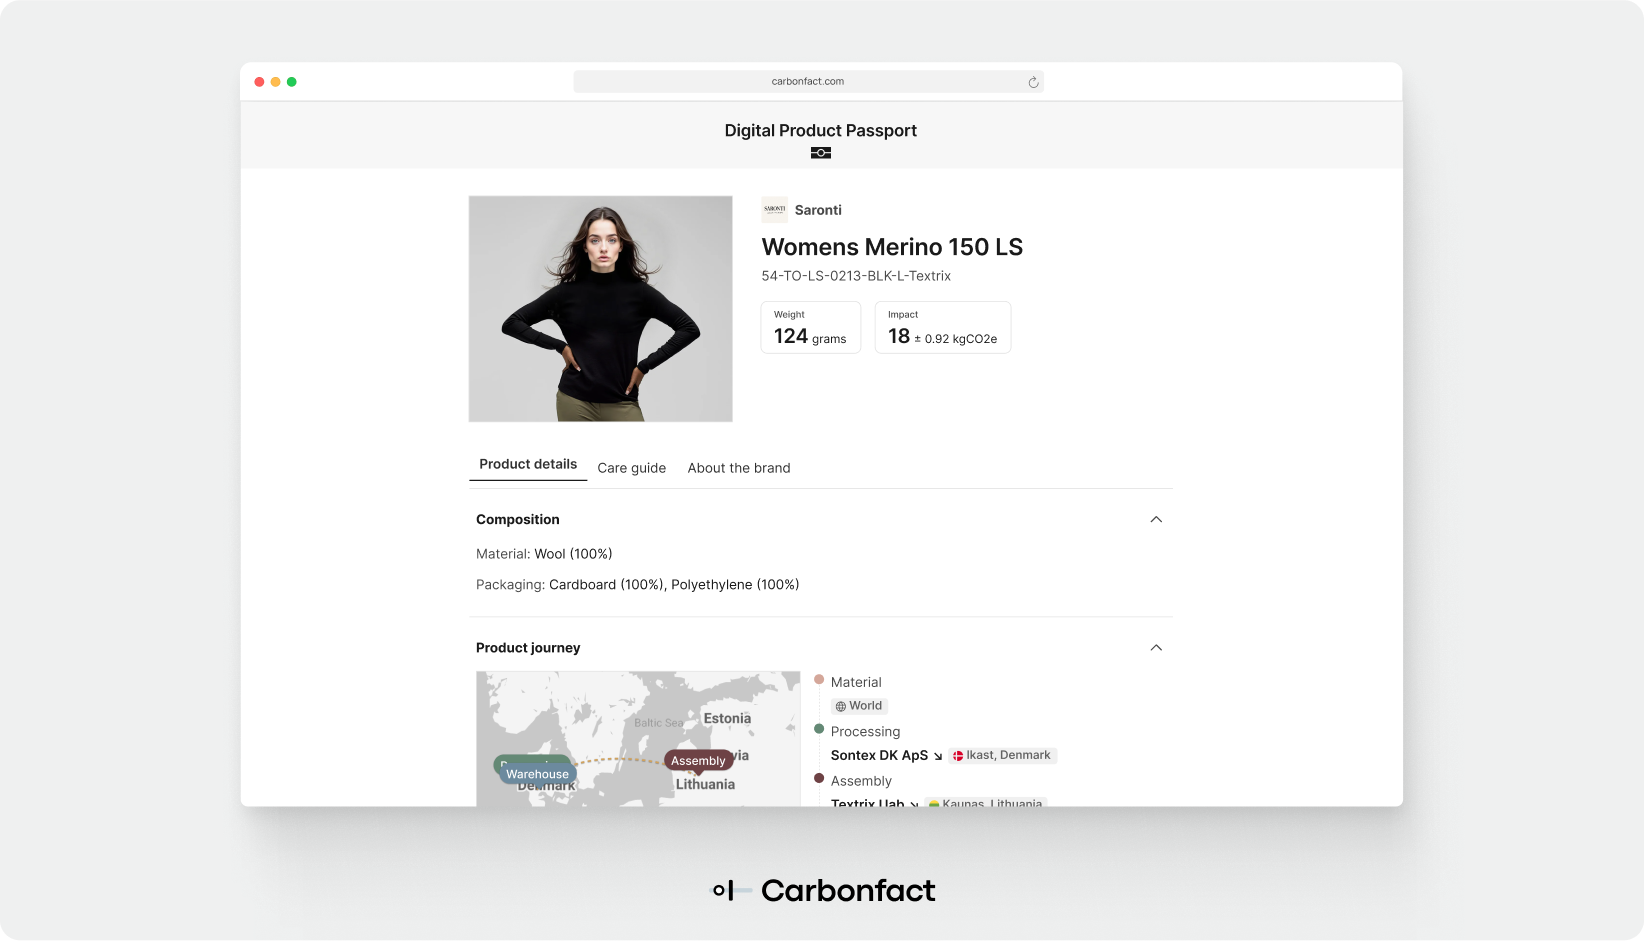
Task: Click the Weight 124 grams card
Action: 811,327
